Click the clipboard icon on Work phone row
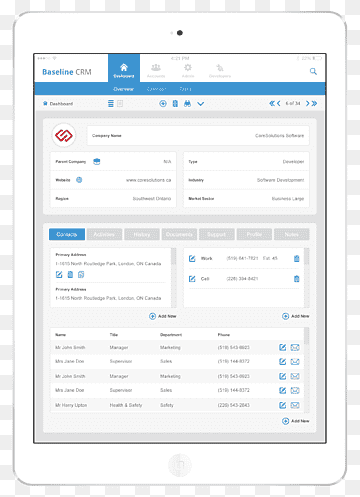The width and height of the screenshot is (360, 497). click(297, 259)
